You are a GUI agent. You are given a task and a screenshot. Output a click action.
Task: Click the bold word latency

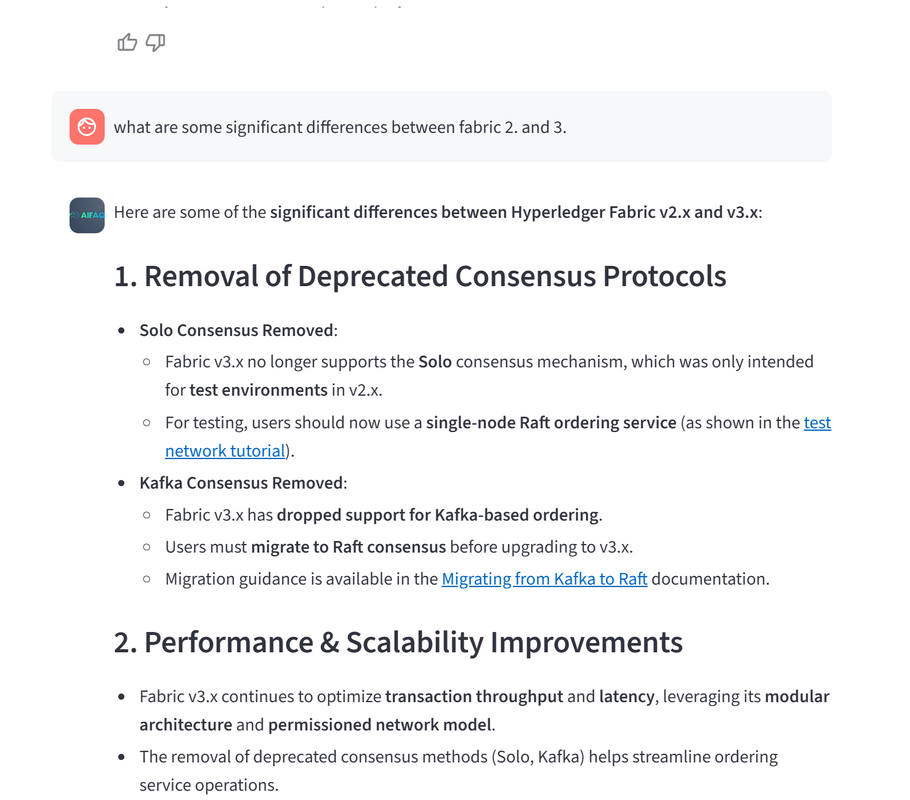click(629, 696)
